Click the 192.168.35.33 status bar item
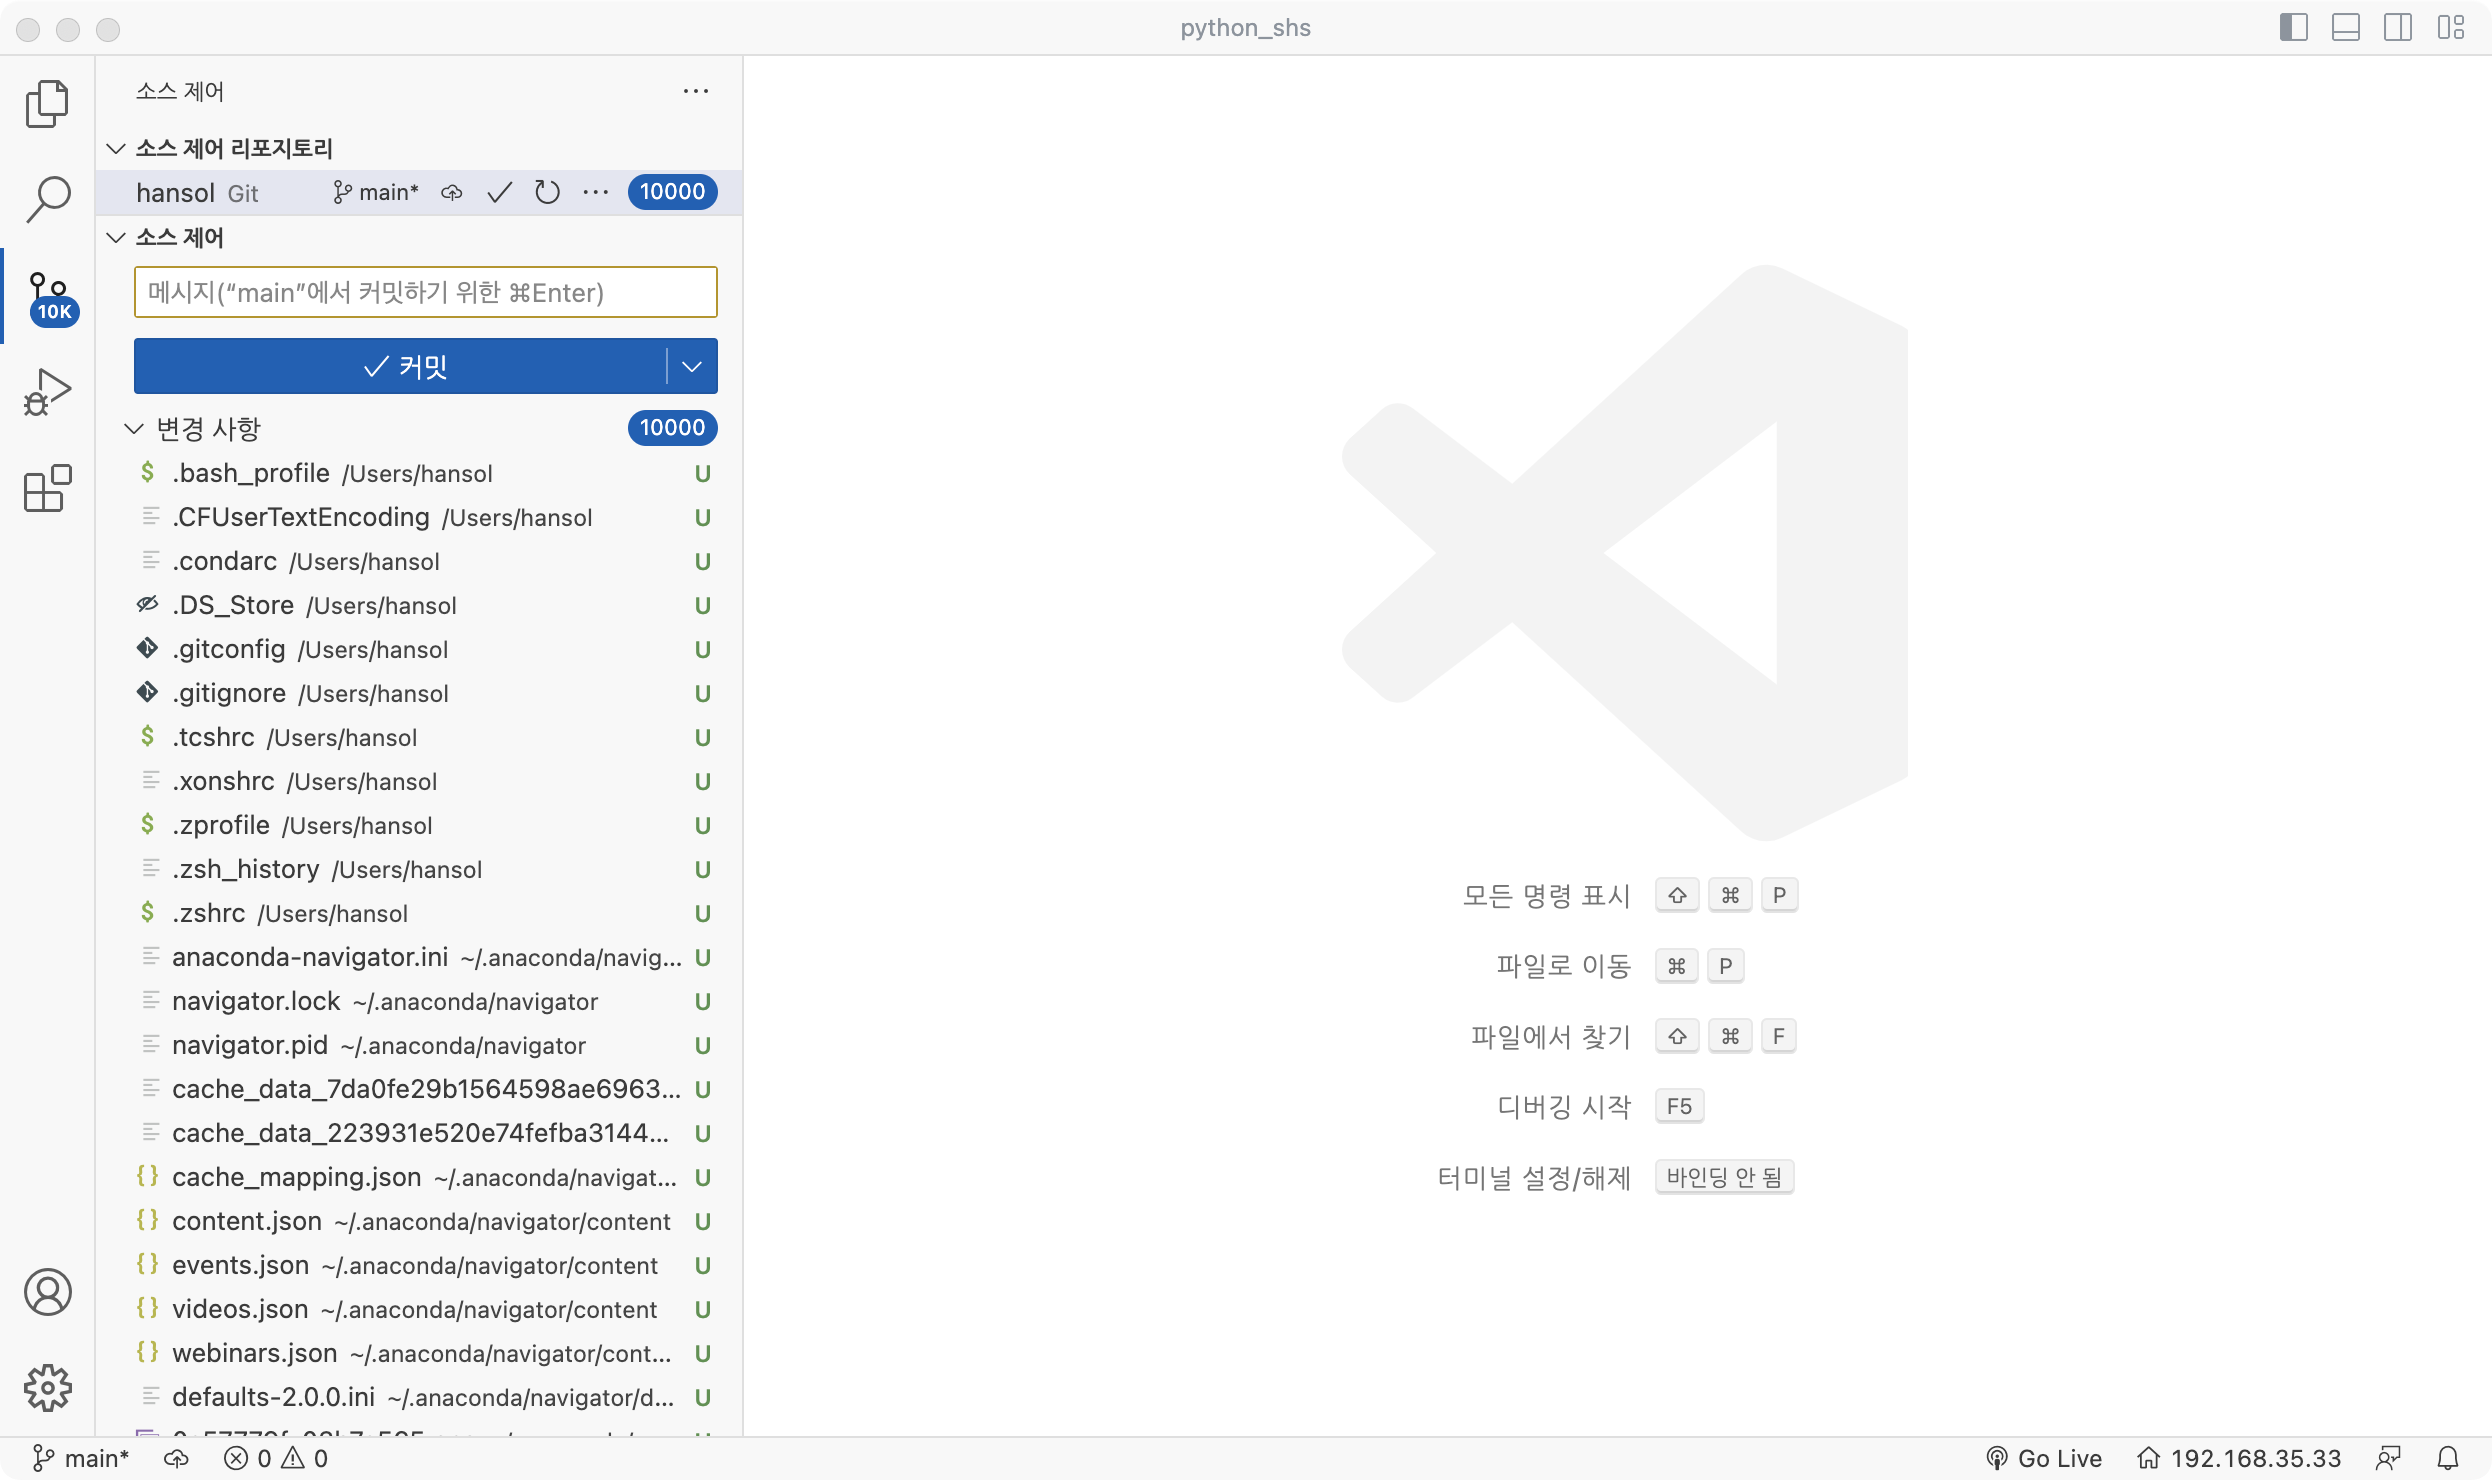Screen dimensions: 2492x1480 coord(2239,1458)
